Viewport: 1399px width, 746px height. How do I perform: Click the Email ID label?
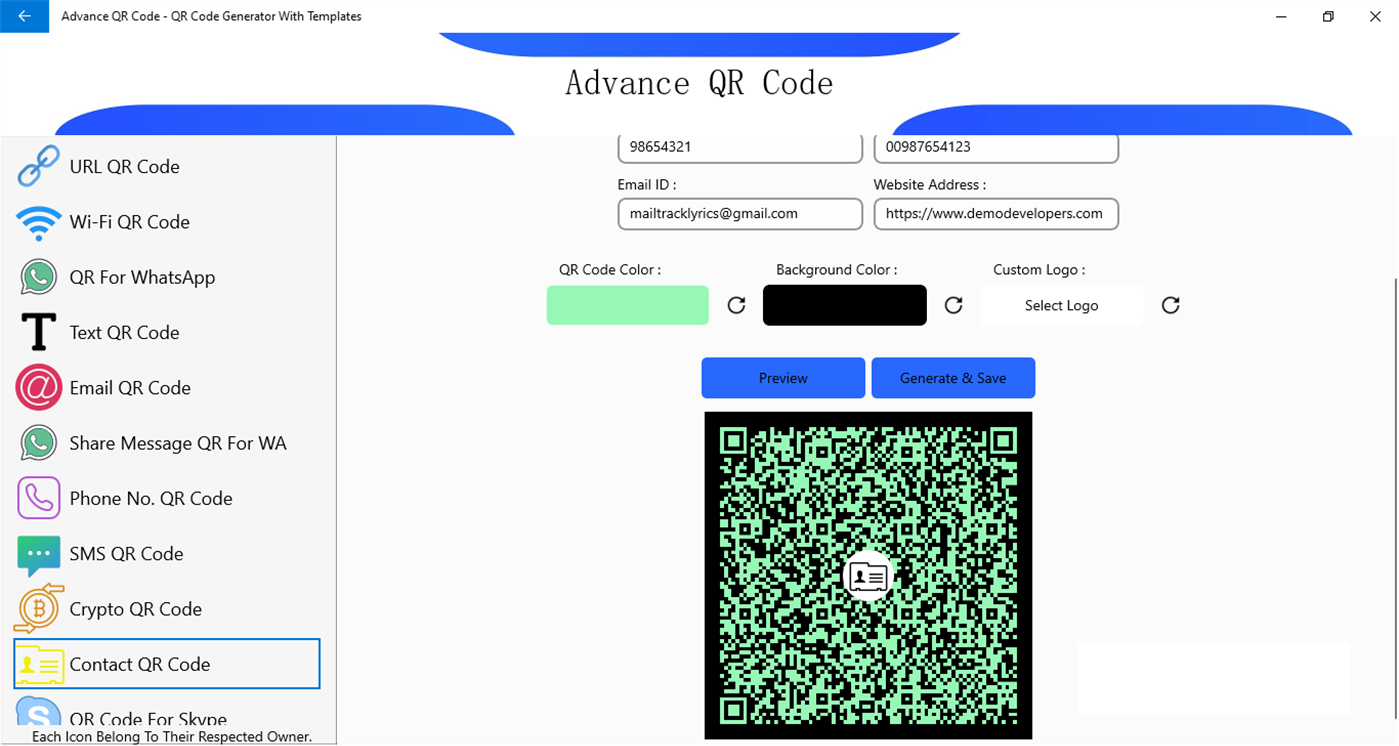[x=647, y=185]
